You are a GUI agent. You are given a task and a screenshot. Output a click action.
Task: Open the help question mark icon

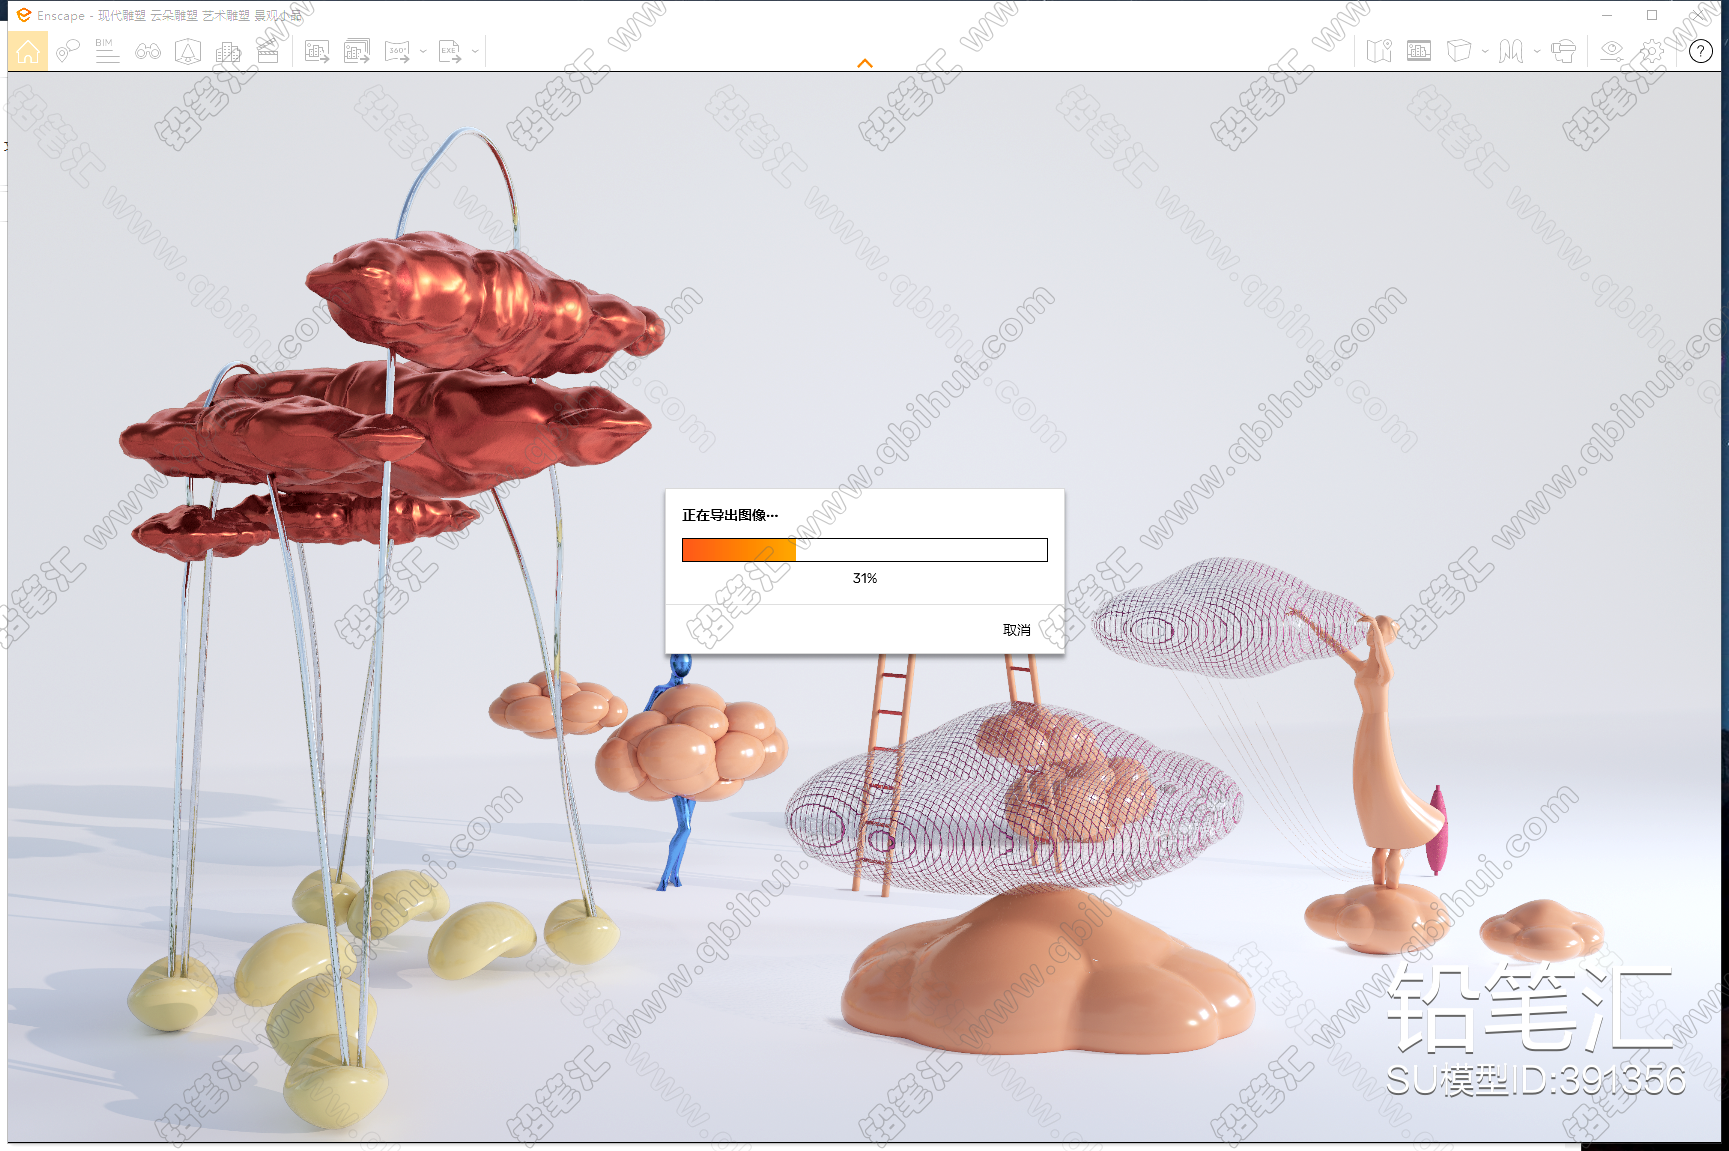(1701, 51)
